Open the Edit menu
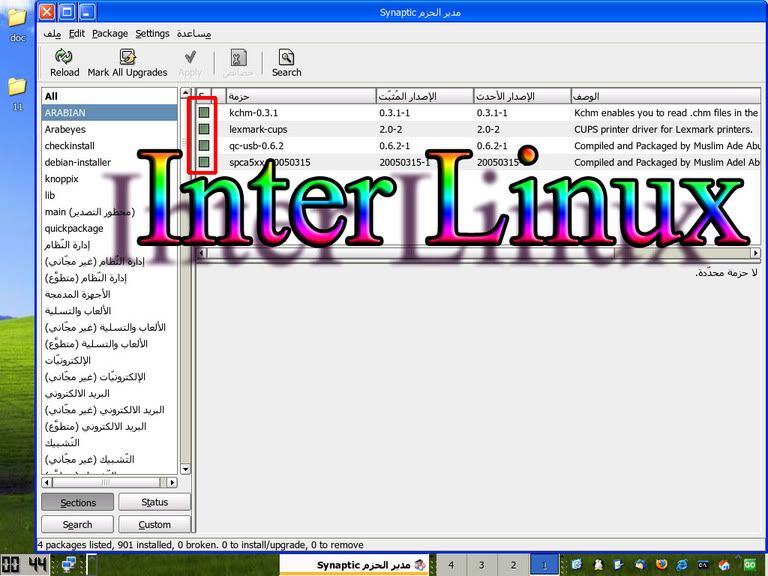Viewport: 768px width, 576px height. tap(76, 34)
